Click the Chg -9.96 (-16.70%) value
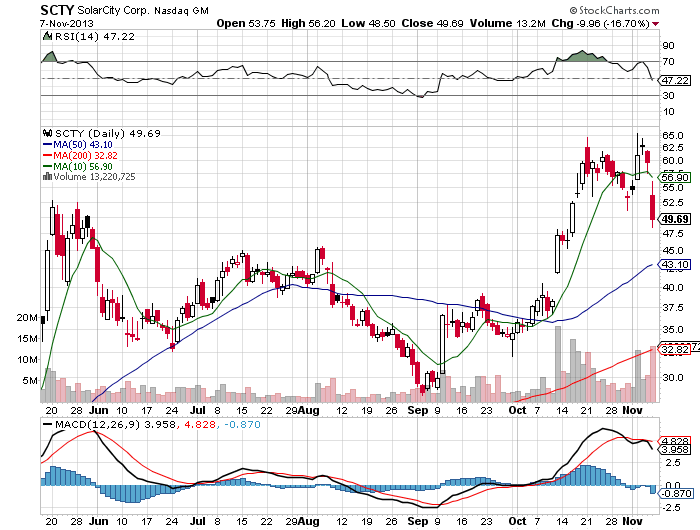Screen dimensions: 700x530 (x=600, y=23)
